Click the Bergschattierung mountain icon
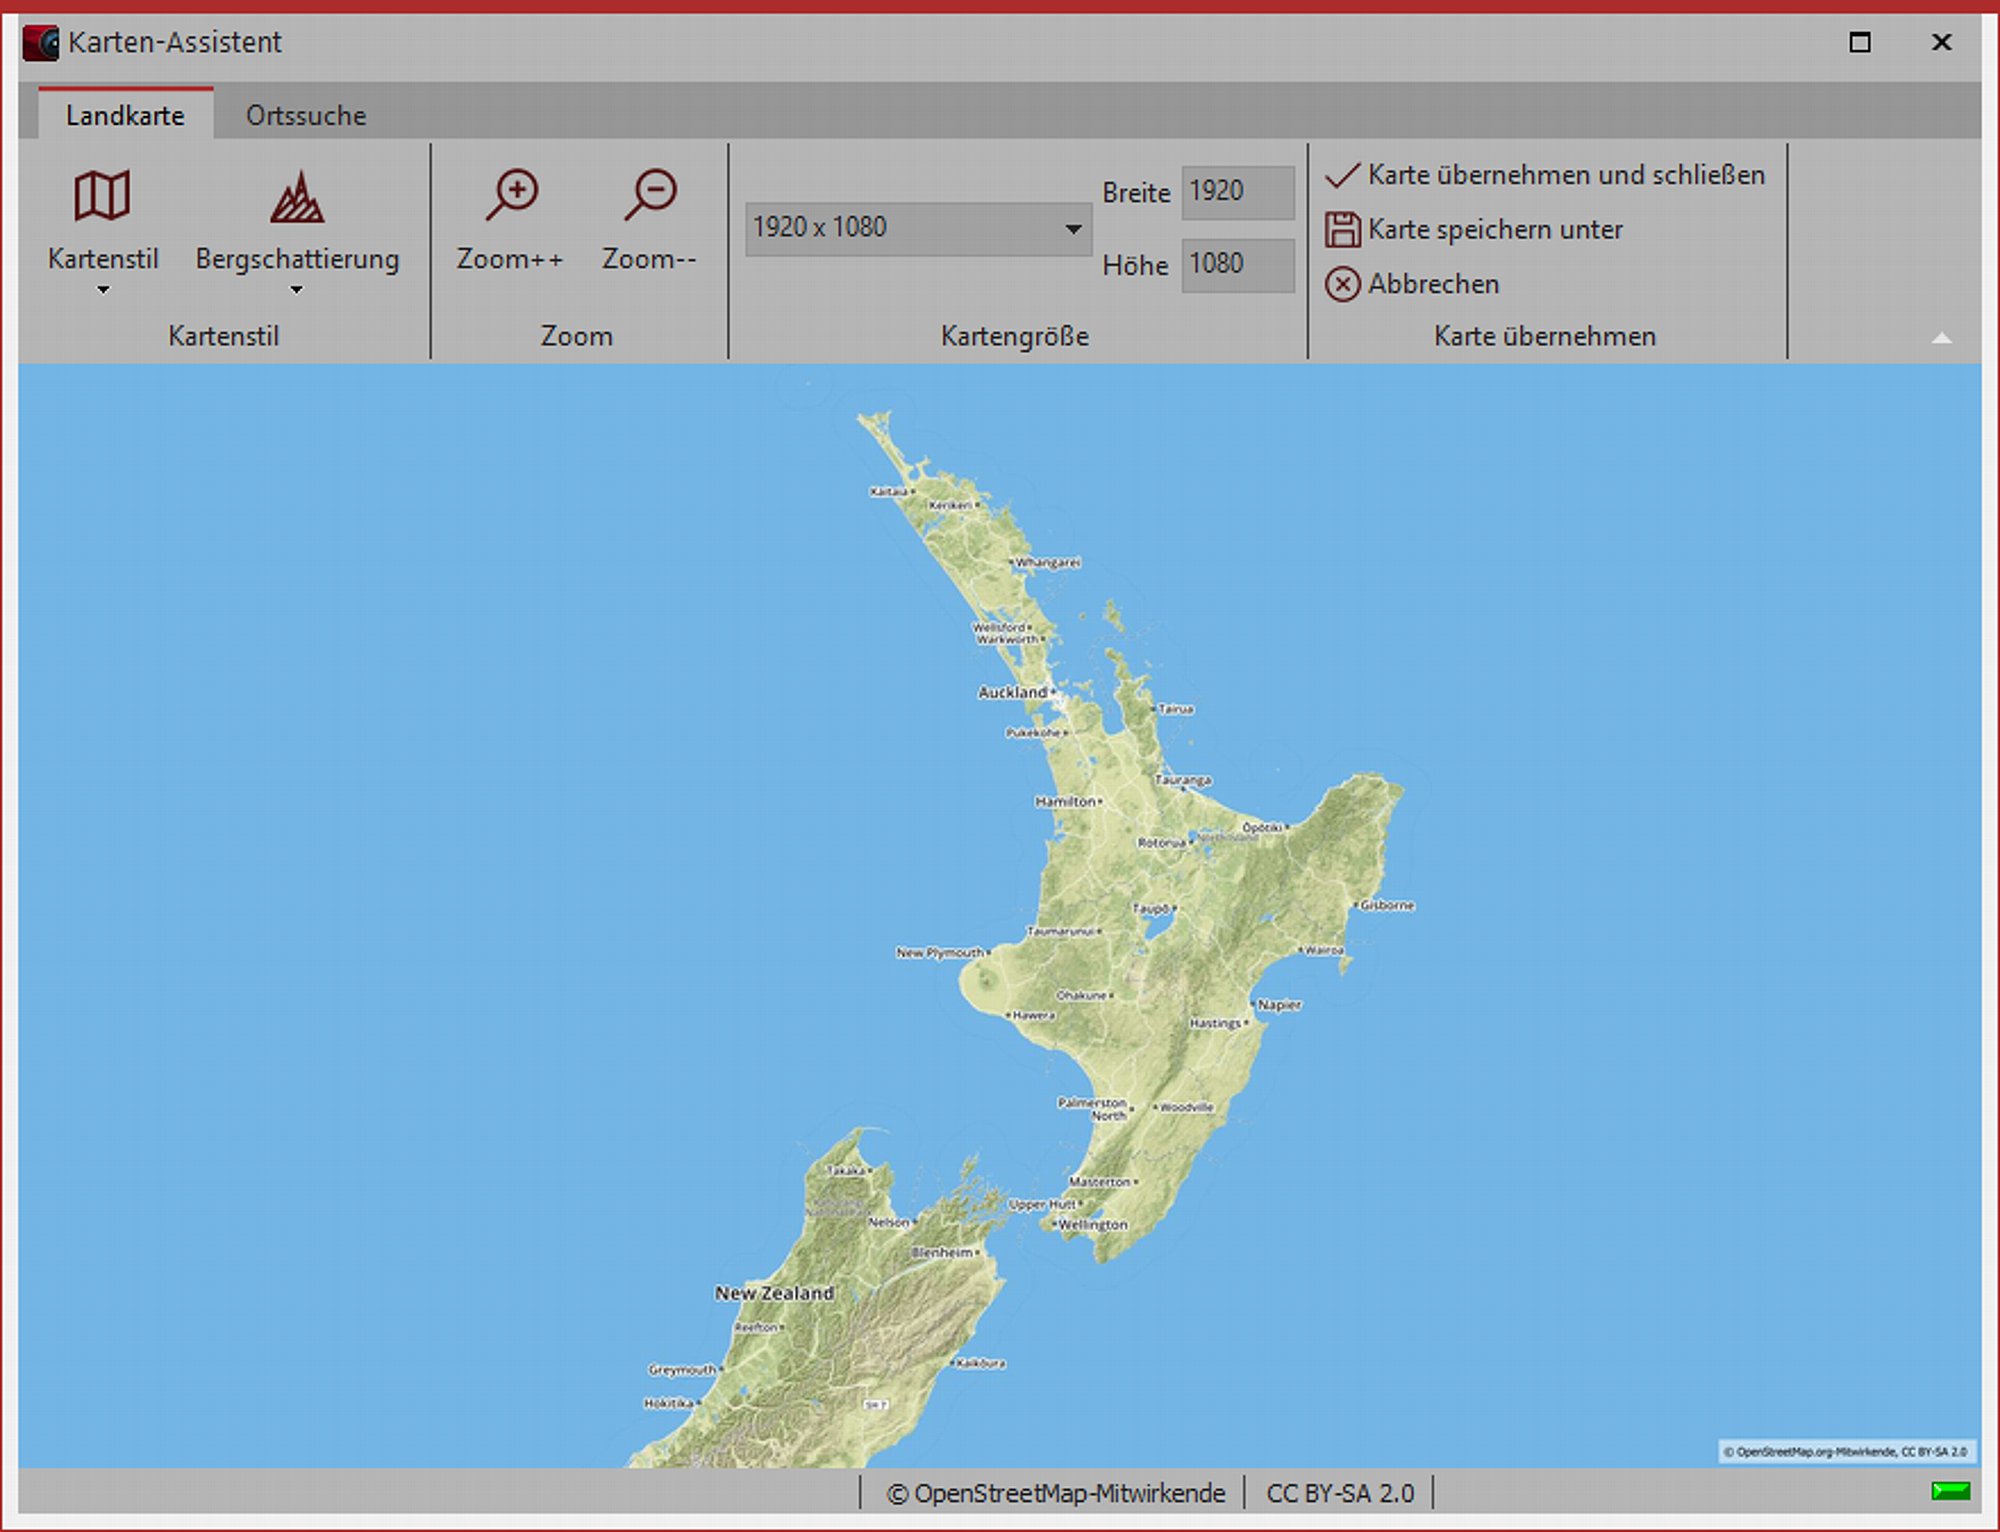Screen dimensions: 2000x1532 click(x=297, y=197)
